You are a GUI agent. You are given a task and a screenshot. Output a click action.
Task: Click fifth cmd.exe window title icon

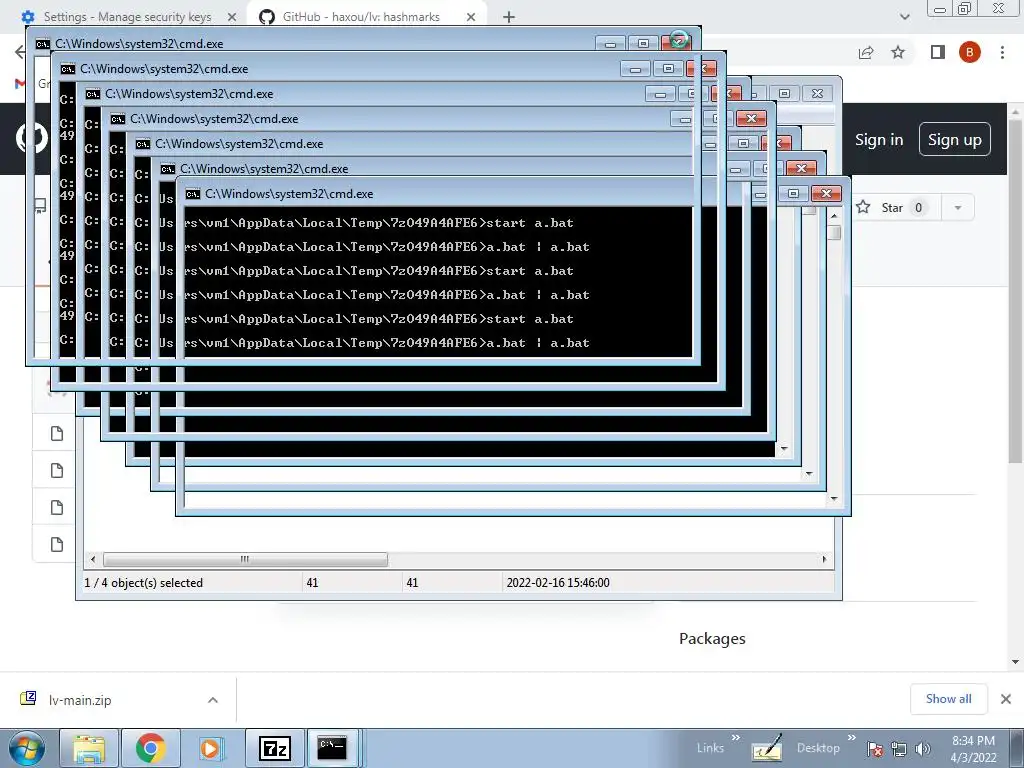tap(142, 144)
